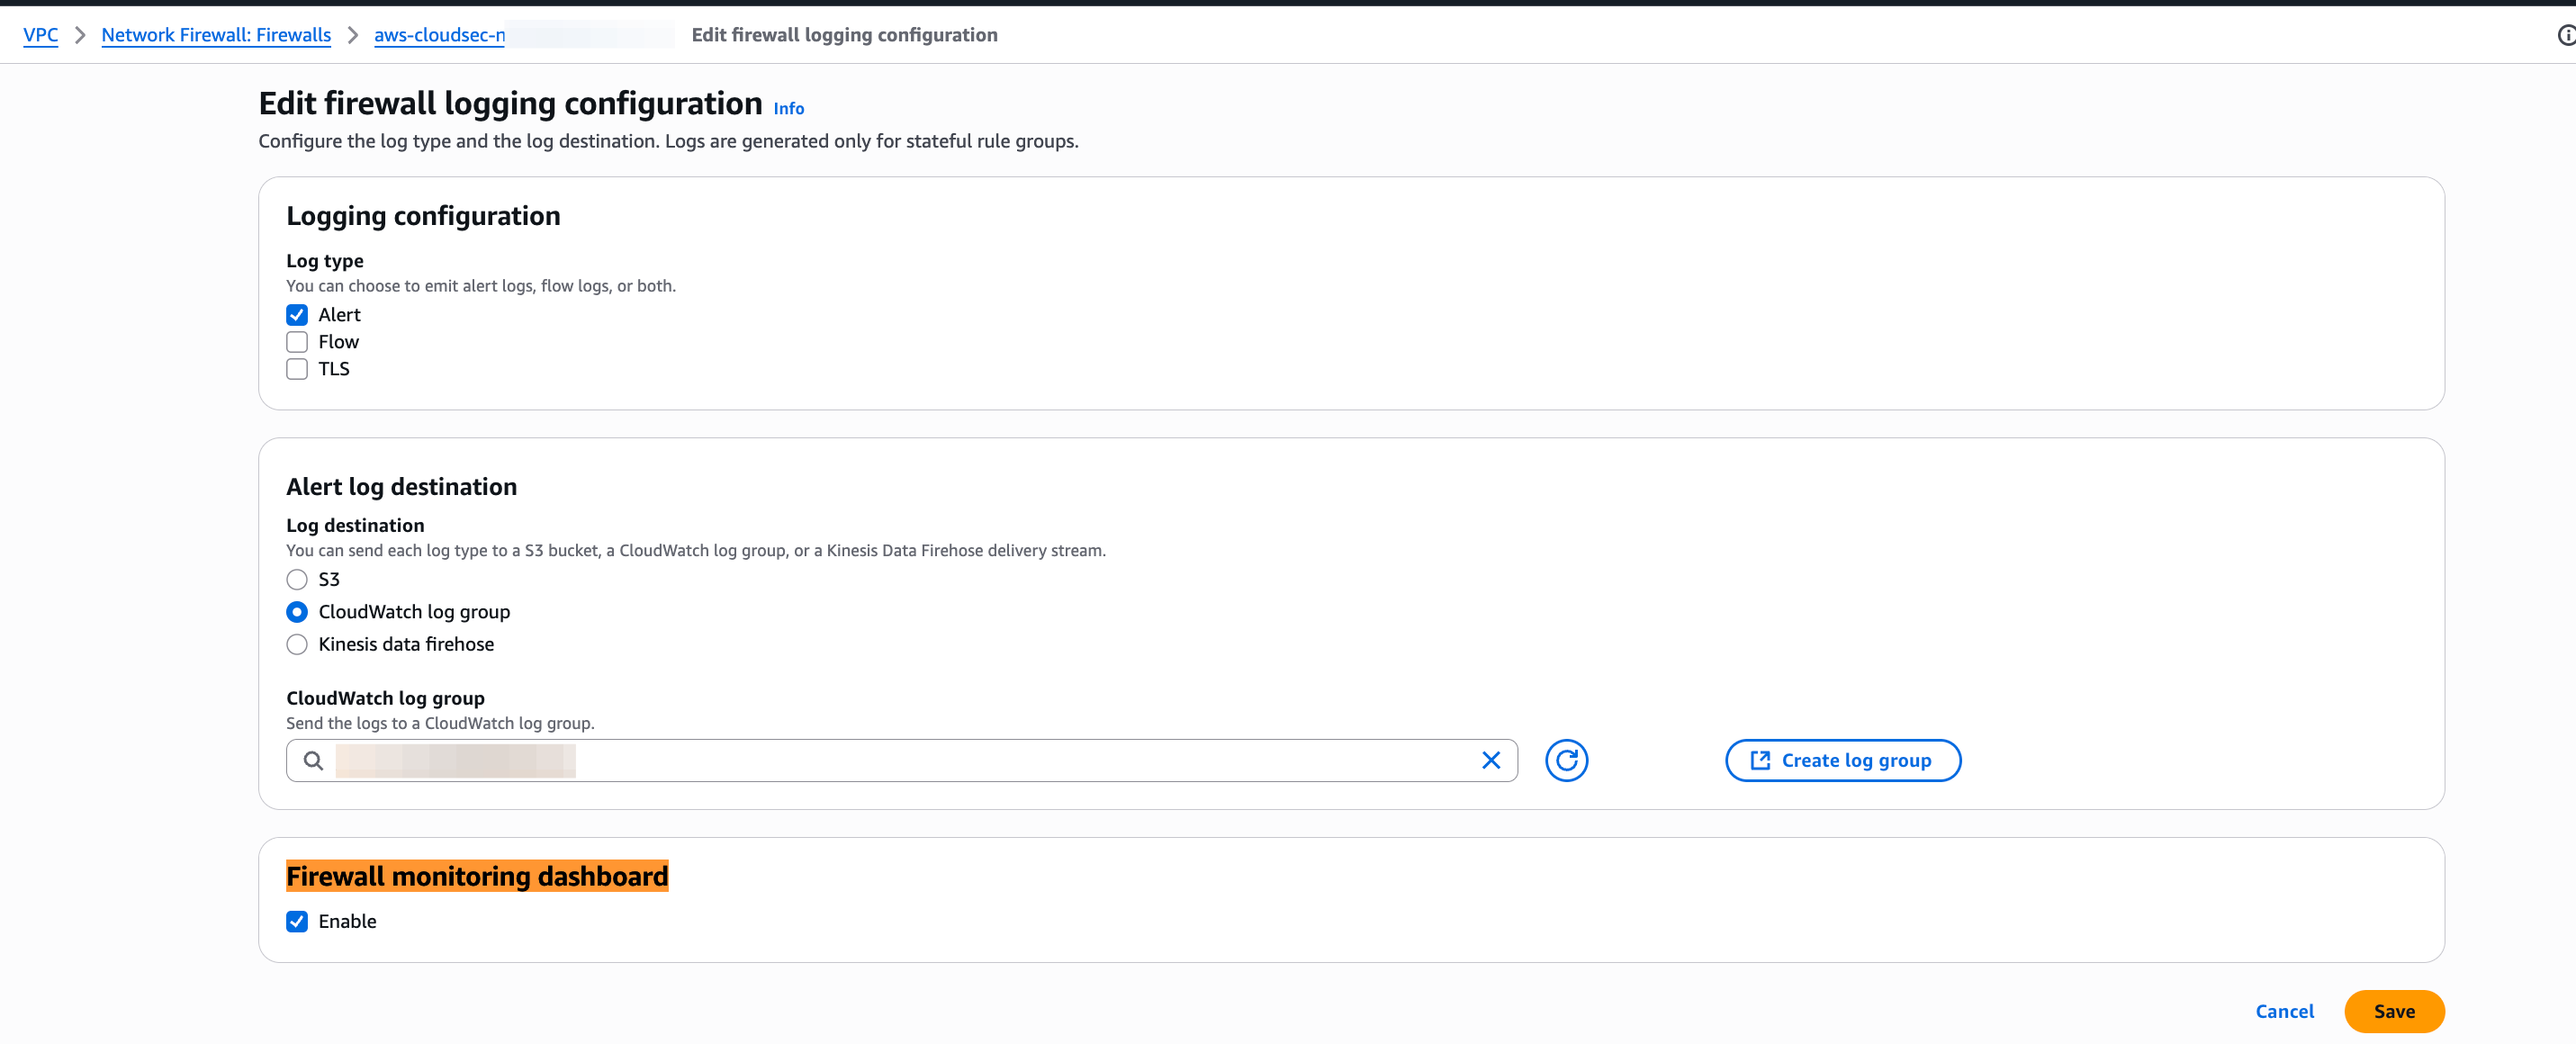Select S3 as log destination
This screenshot has width=2576, height=1044.
coord(297,579)
